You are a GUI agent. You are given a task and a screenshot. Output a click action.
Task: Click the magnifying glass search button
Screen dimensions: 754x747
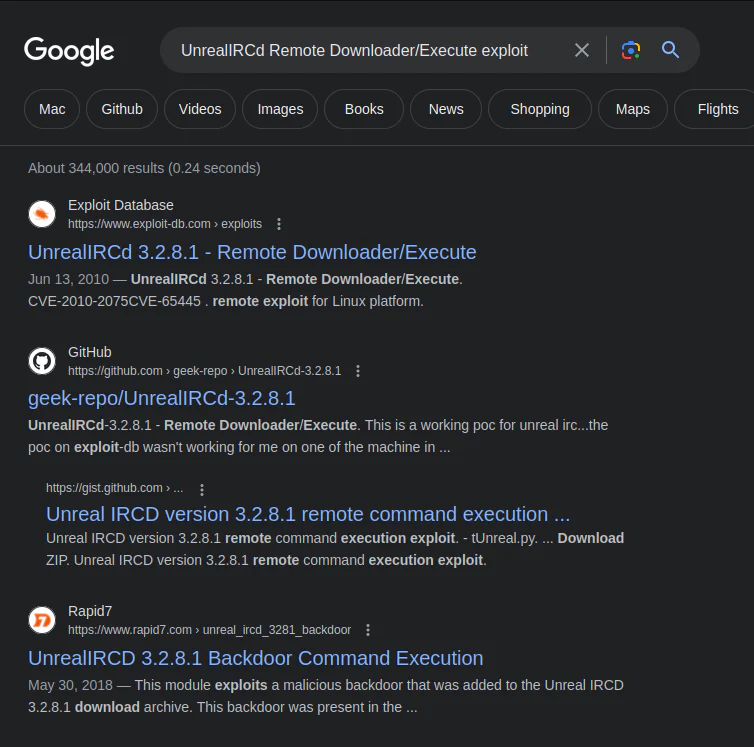tap(670, 50)
